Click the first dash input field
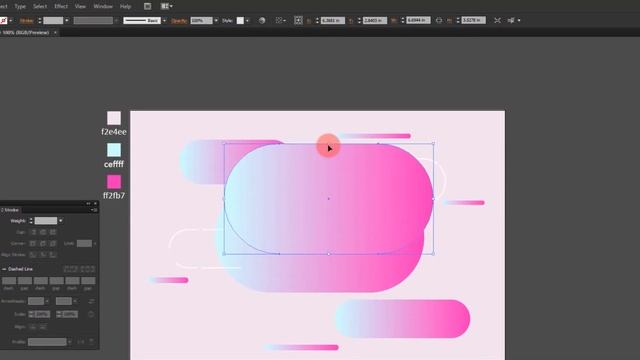 (9, 280)
